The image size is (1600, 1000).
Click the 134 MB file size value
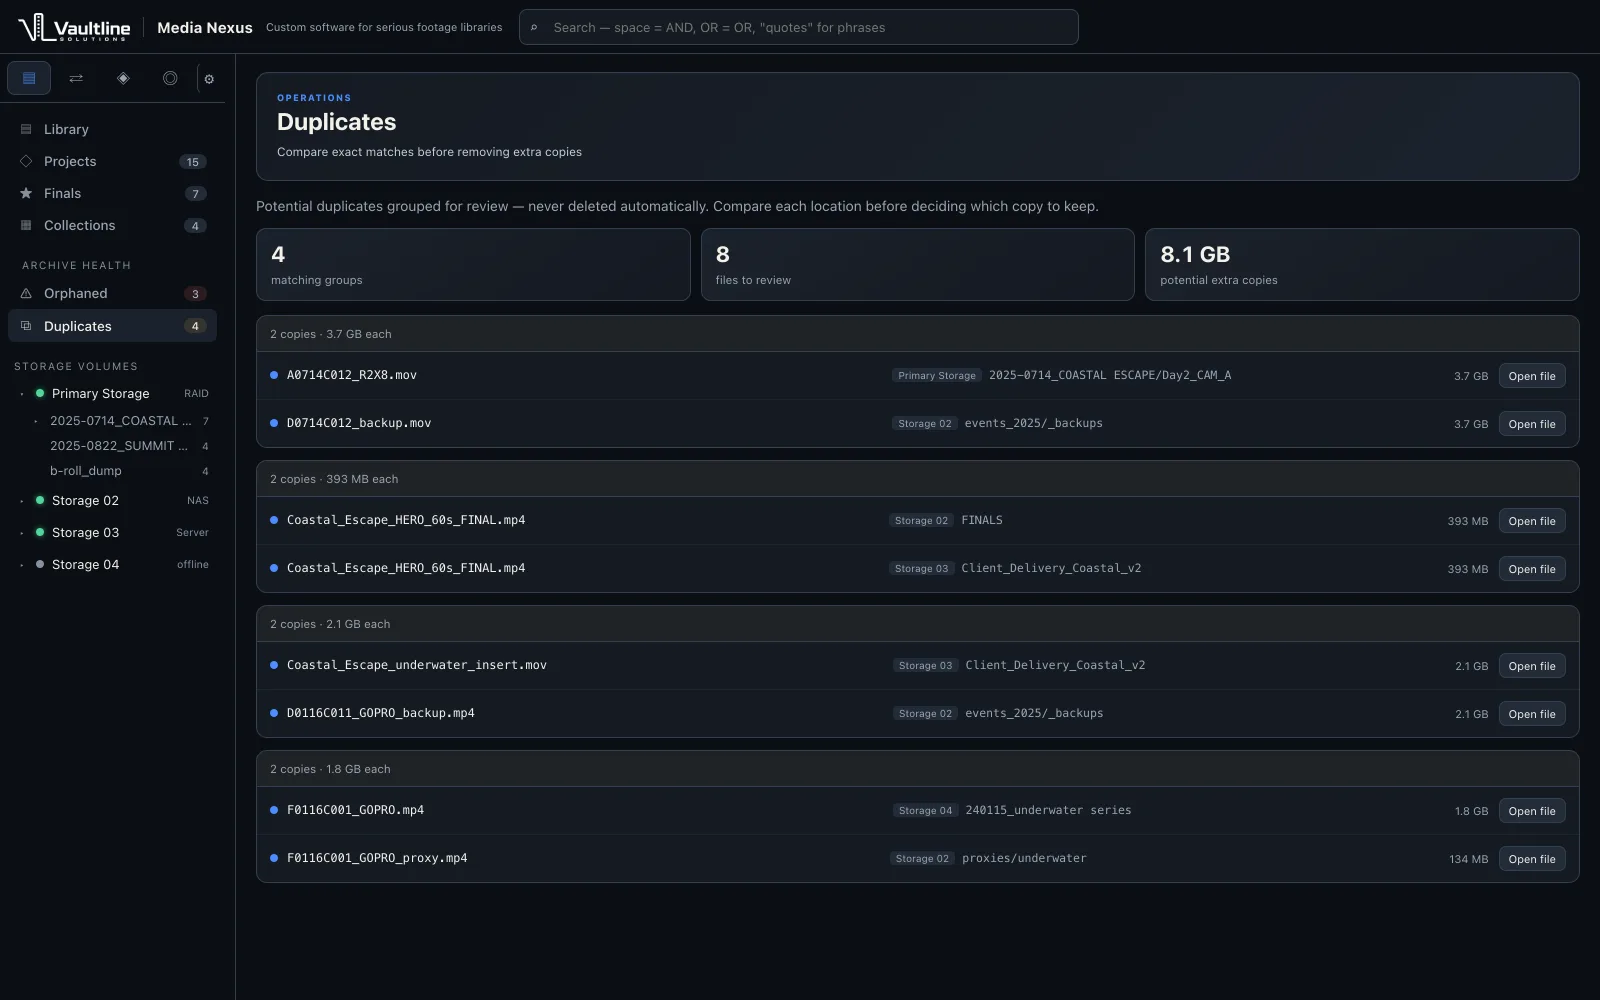(x=1468, y=859)
